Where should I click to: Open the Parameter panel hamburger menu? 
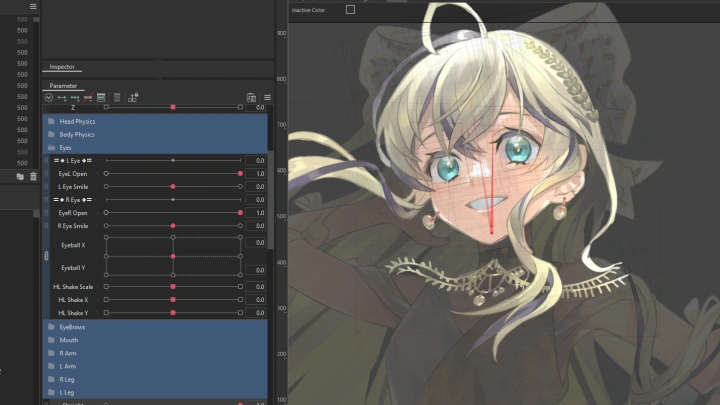click(x=267, y=98)
